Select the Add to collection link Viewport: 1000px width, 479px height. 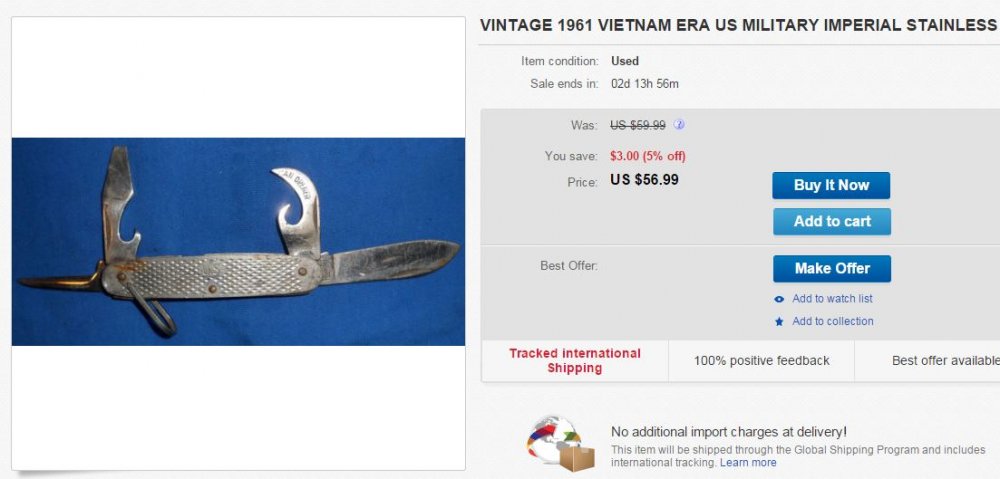[x=832, y=321]
